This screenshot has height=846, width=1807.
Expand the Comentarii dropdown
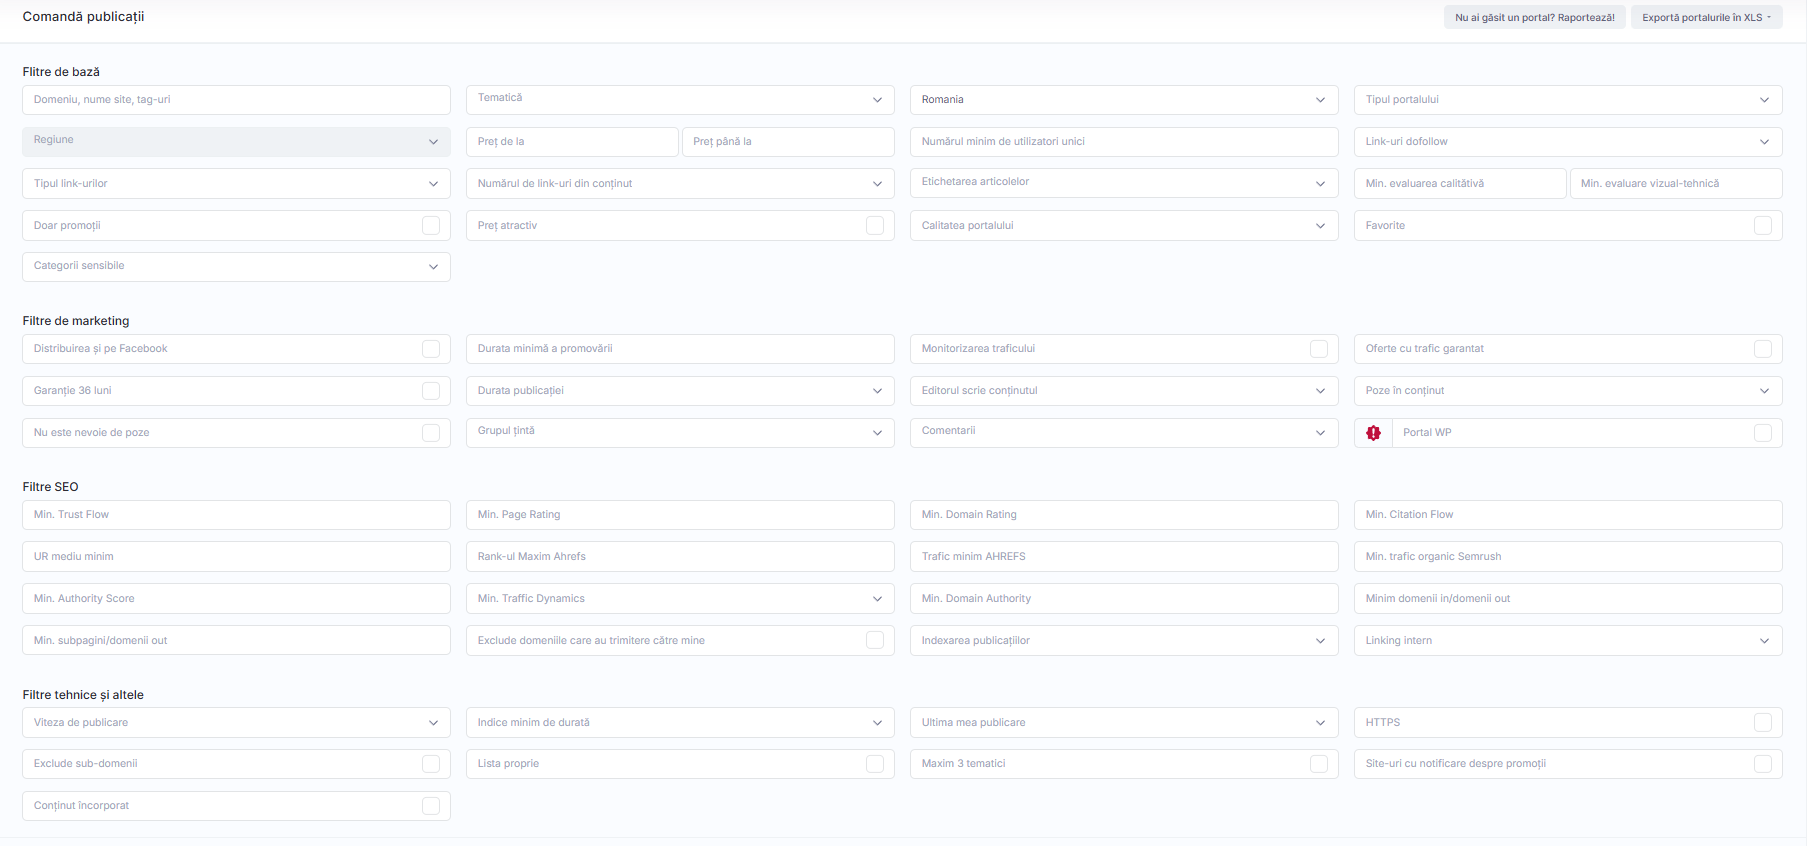(1124, 433)
